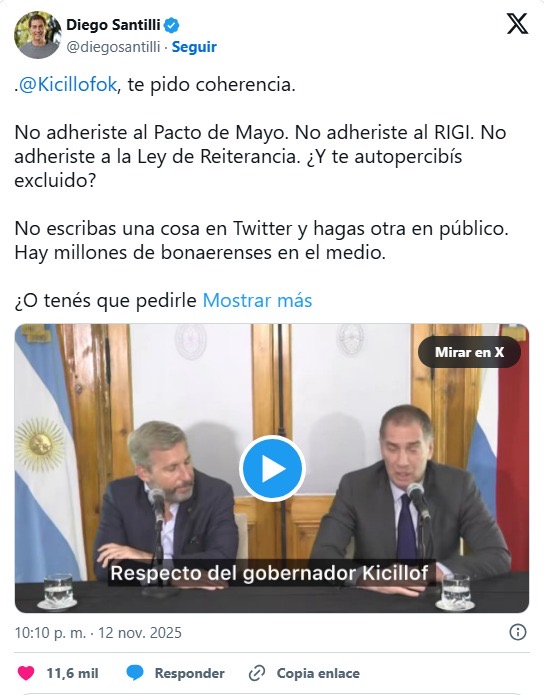The image size is (544, 695).
Task: Open the X logo link
Action: click(x=517, y=23)
